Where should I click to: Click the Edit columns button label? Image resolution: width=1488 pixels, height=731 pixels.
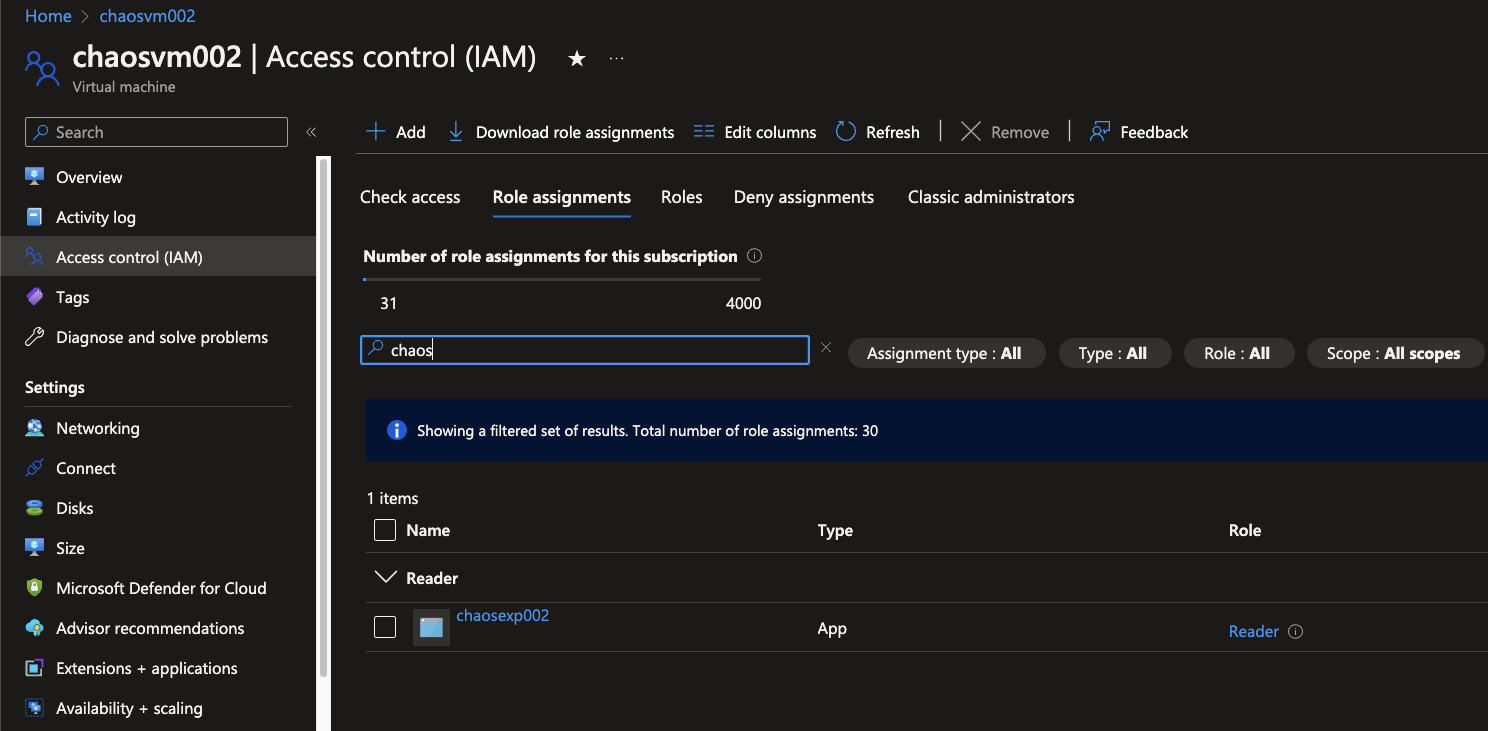770,132
